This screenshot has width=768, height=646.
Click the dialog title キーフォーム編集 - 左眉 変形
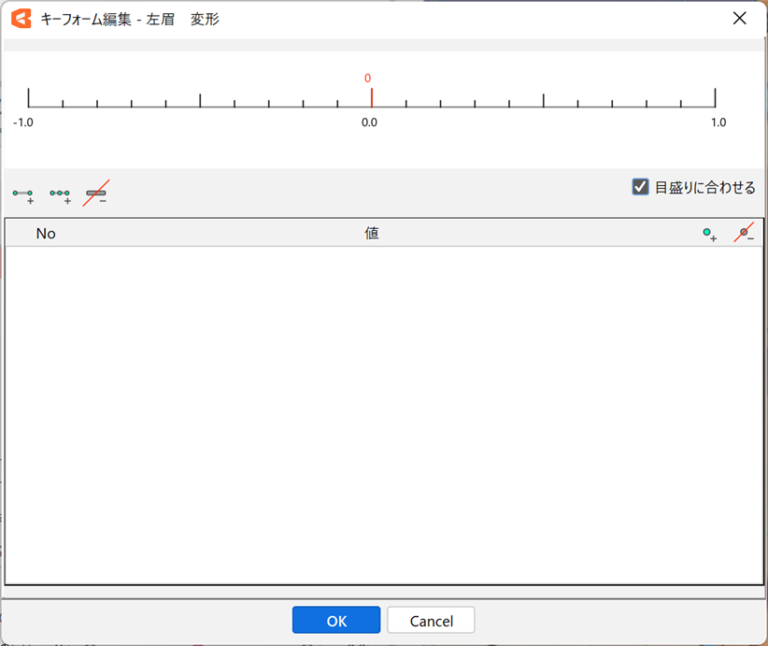click(x=130, y=19)
